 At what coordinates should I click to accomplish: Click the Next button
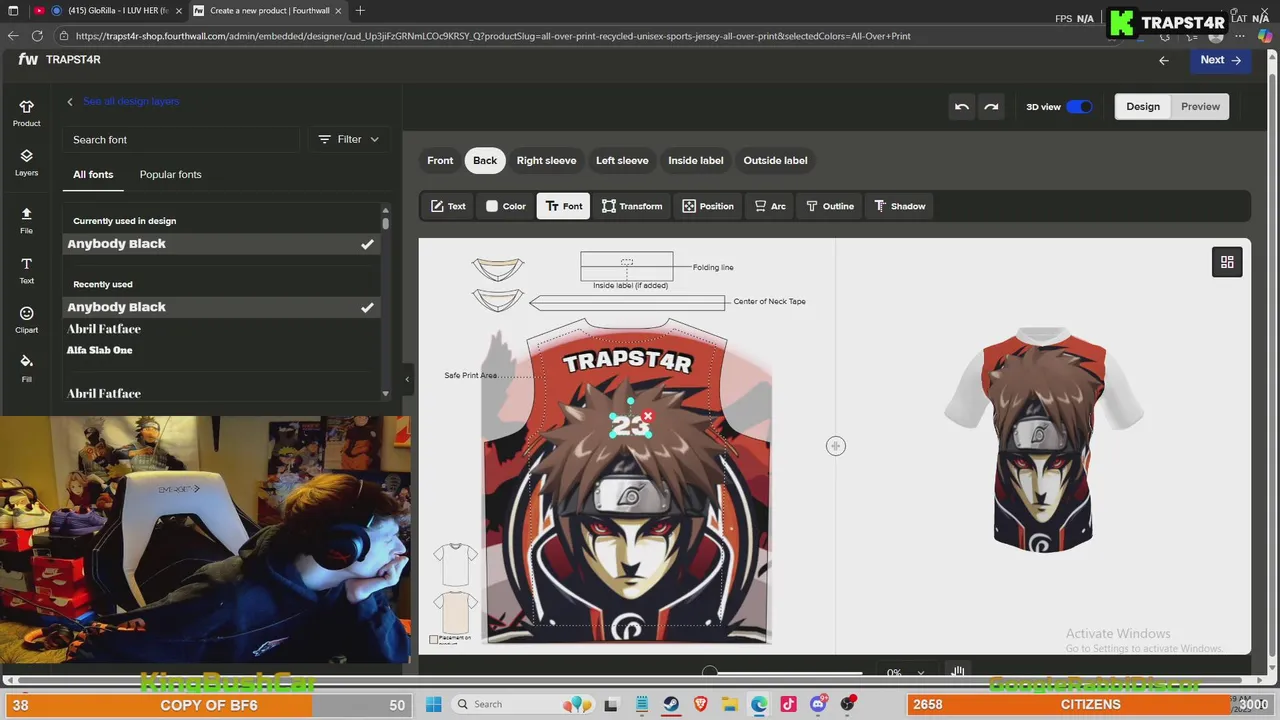(x=1221, y=60)
